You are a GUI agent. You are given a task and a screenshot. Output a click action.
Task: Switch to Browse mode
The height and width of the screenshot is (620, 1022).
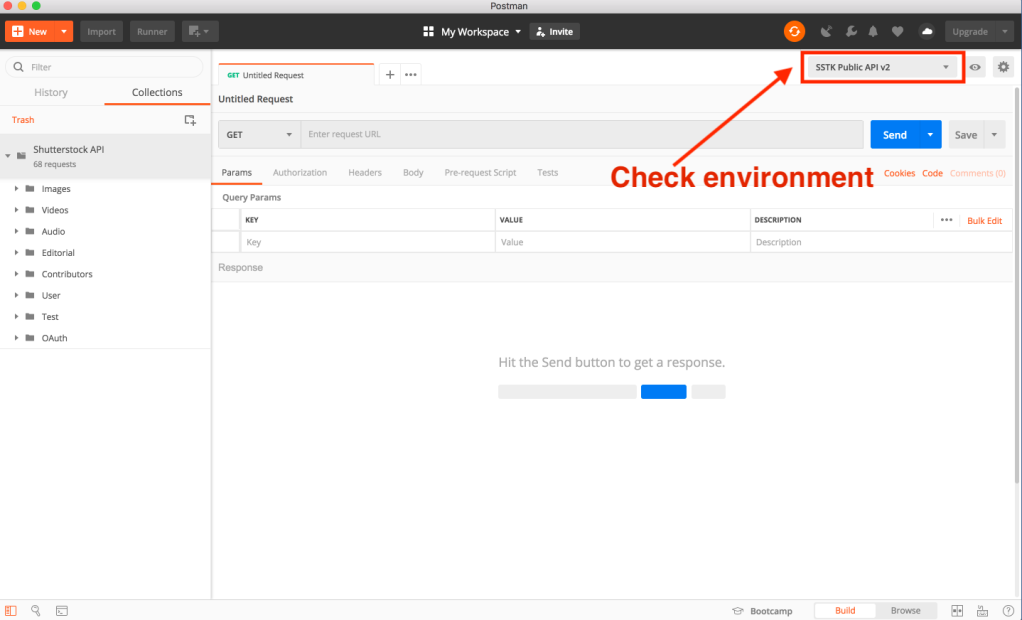pos(905,610)
